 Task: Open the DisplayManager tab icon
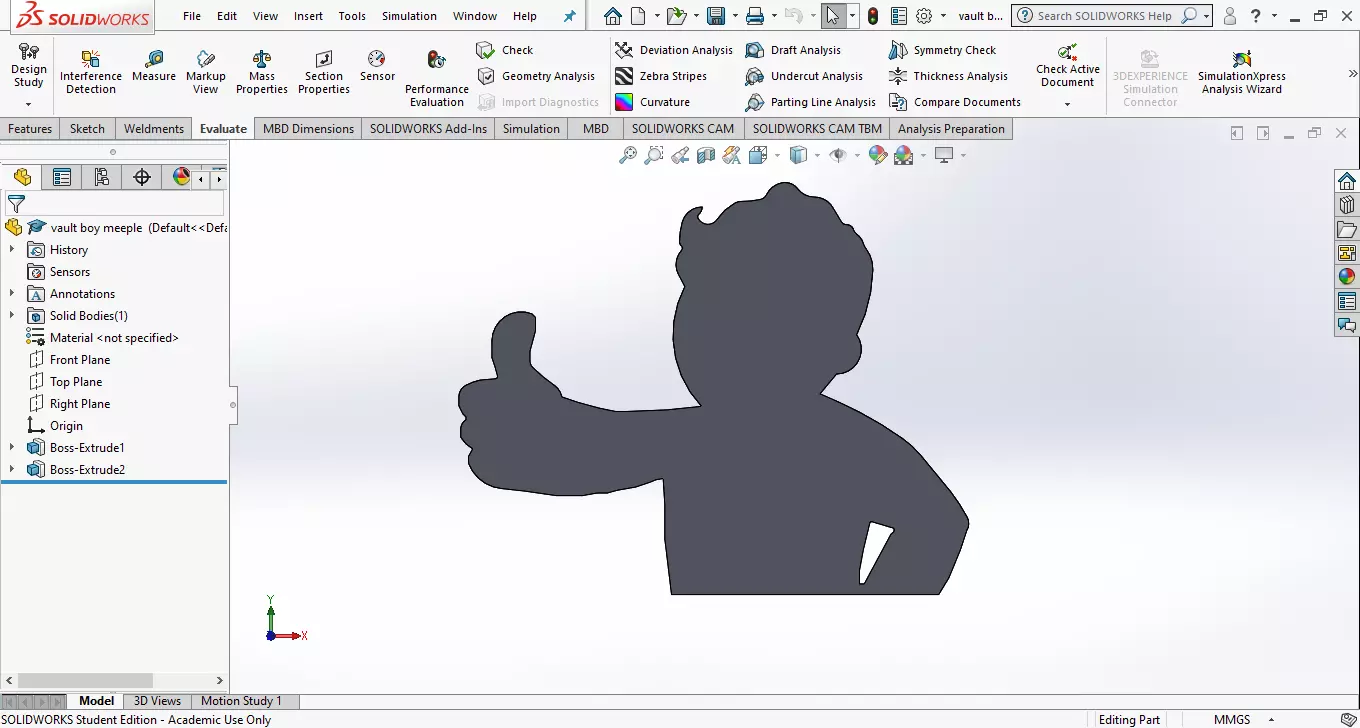click(181, 177)
